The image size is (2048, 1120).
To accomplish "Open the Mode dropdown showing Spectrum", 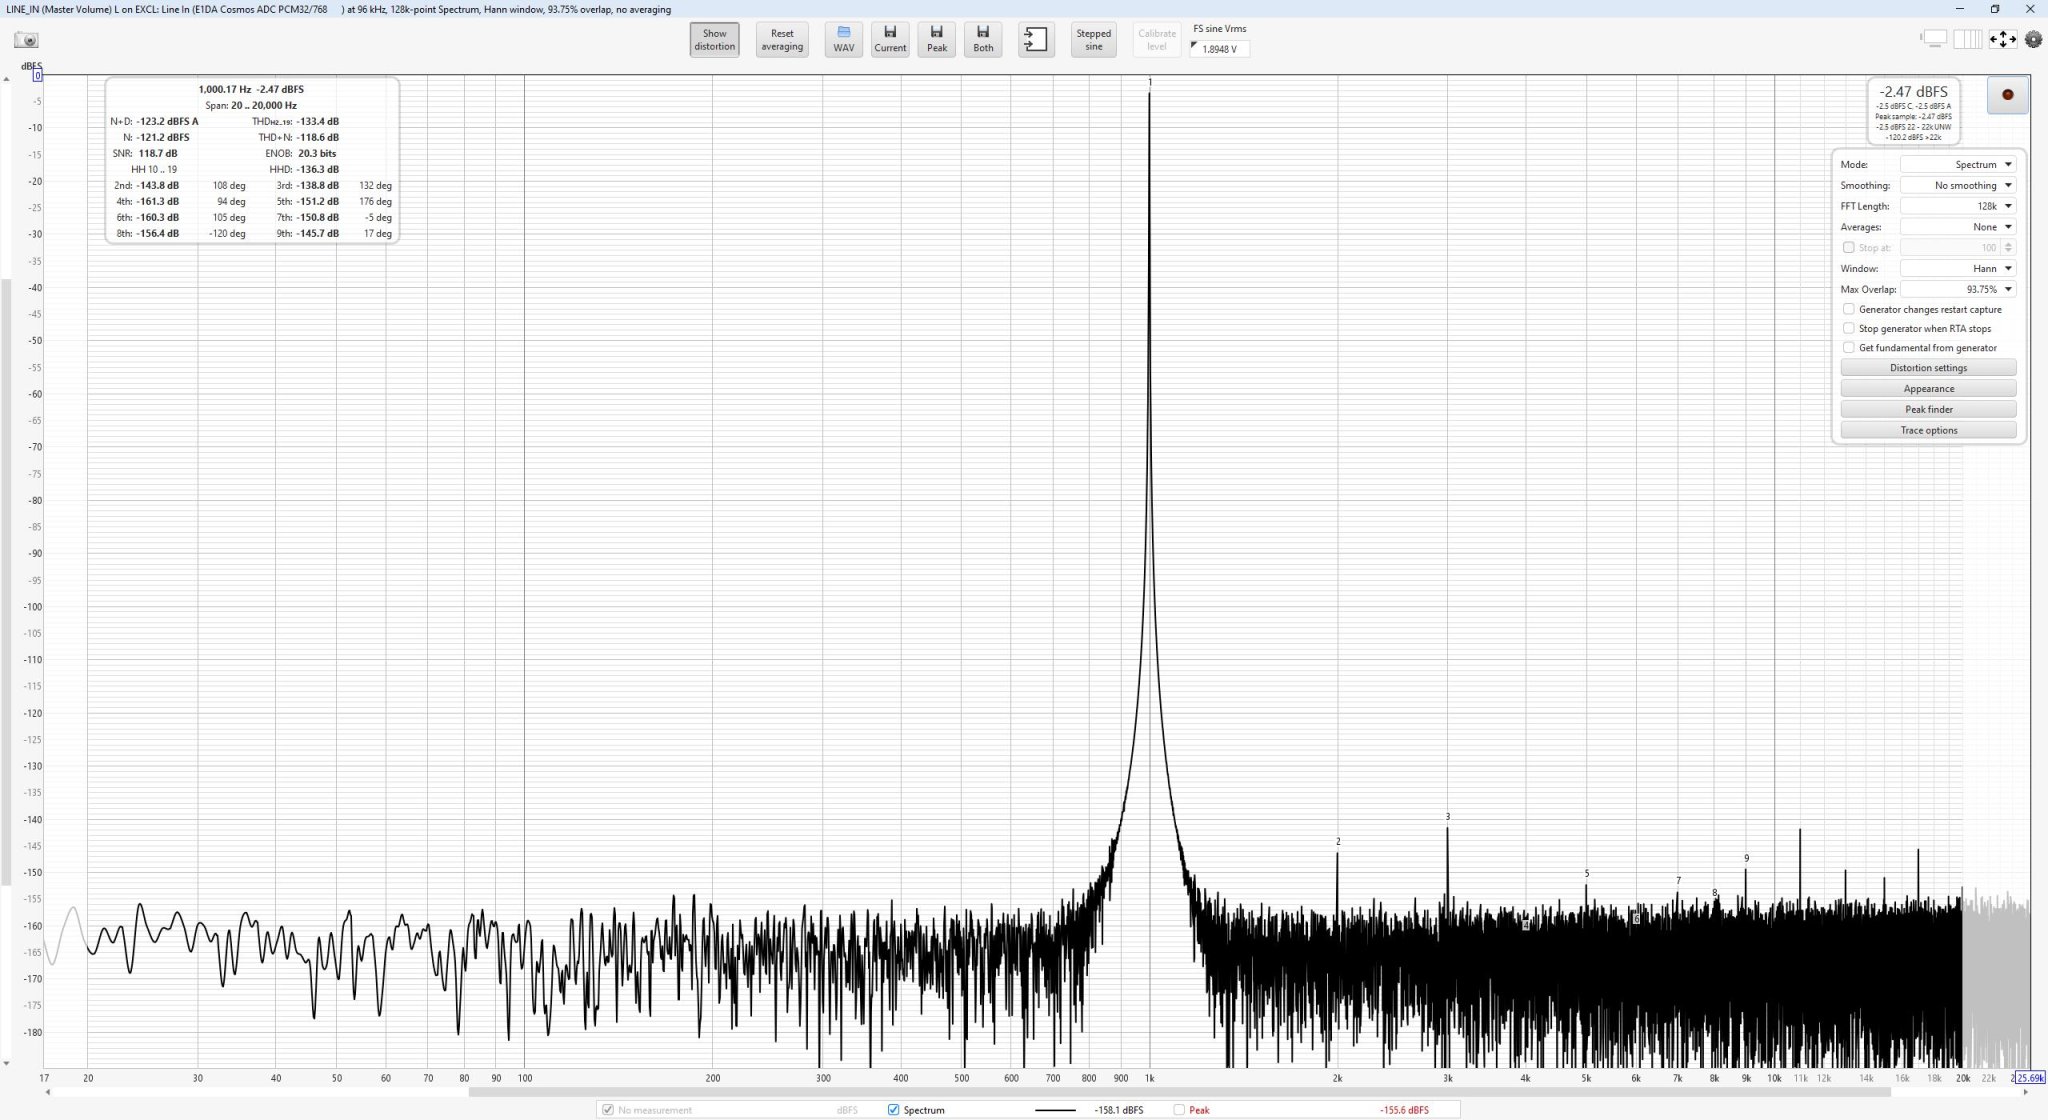I will pos(1958,164).
